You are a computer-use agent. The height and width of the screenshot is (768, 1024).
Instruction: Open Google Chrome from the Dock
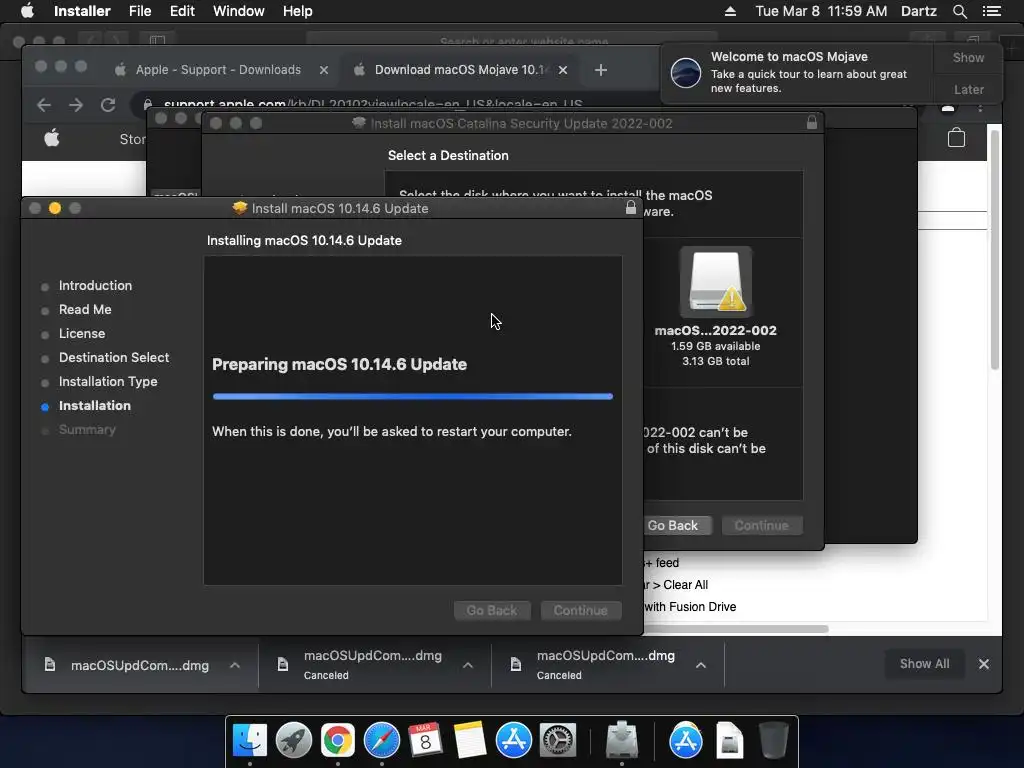(338, 741)
